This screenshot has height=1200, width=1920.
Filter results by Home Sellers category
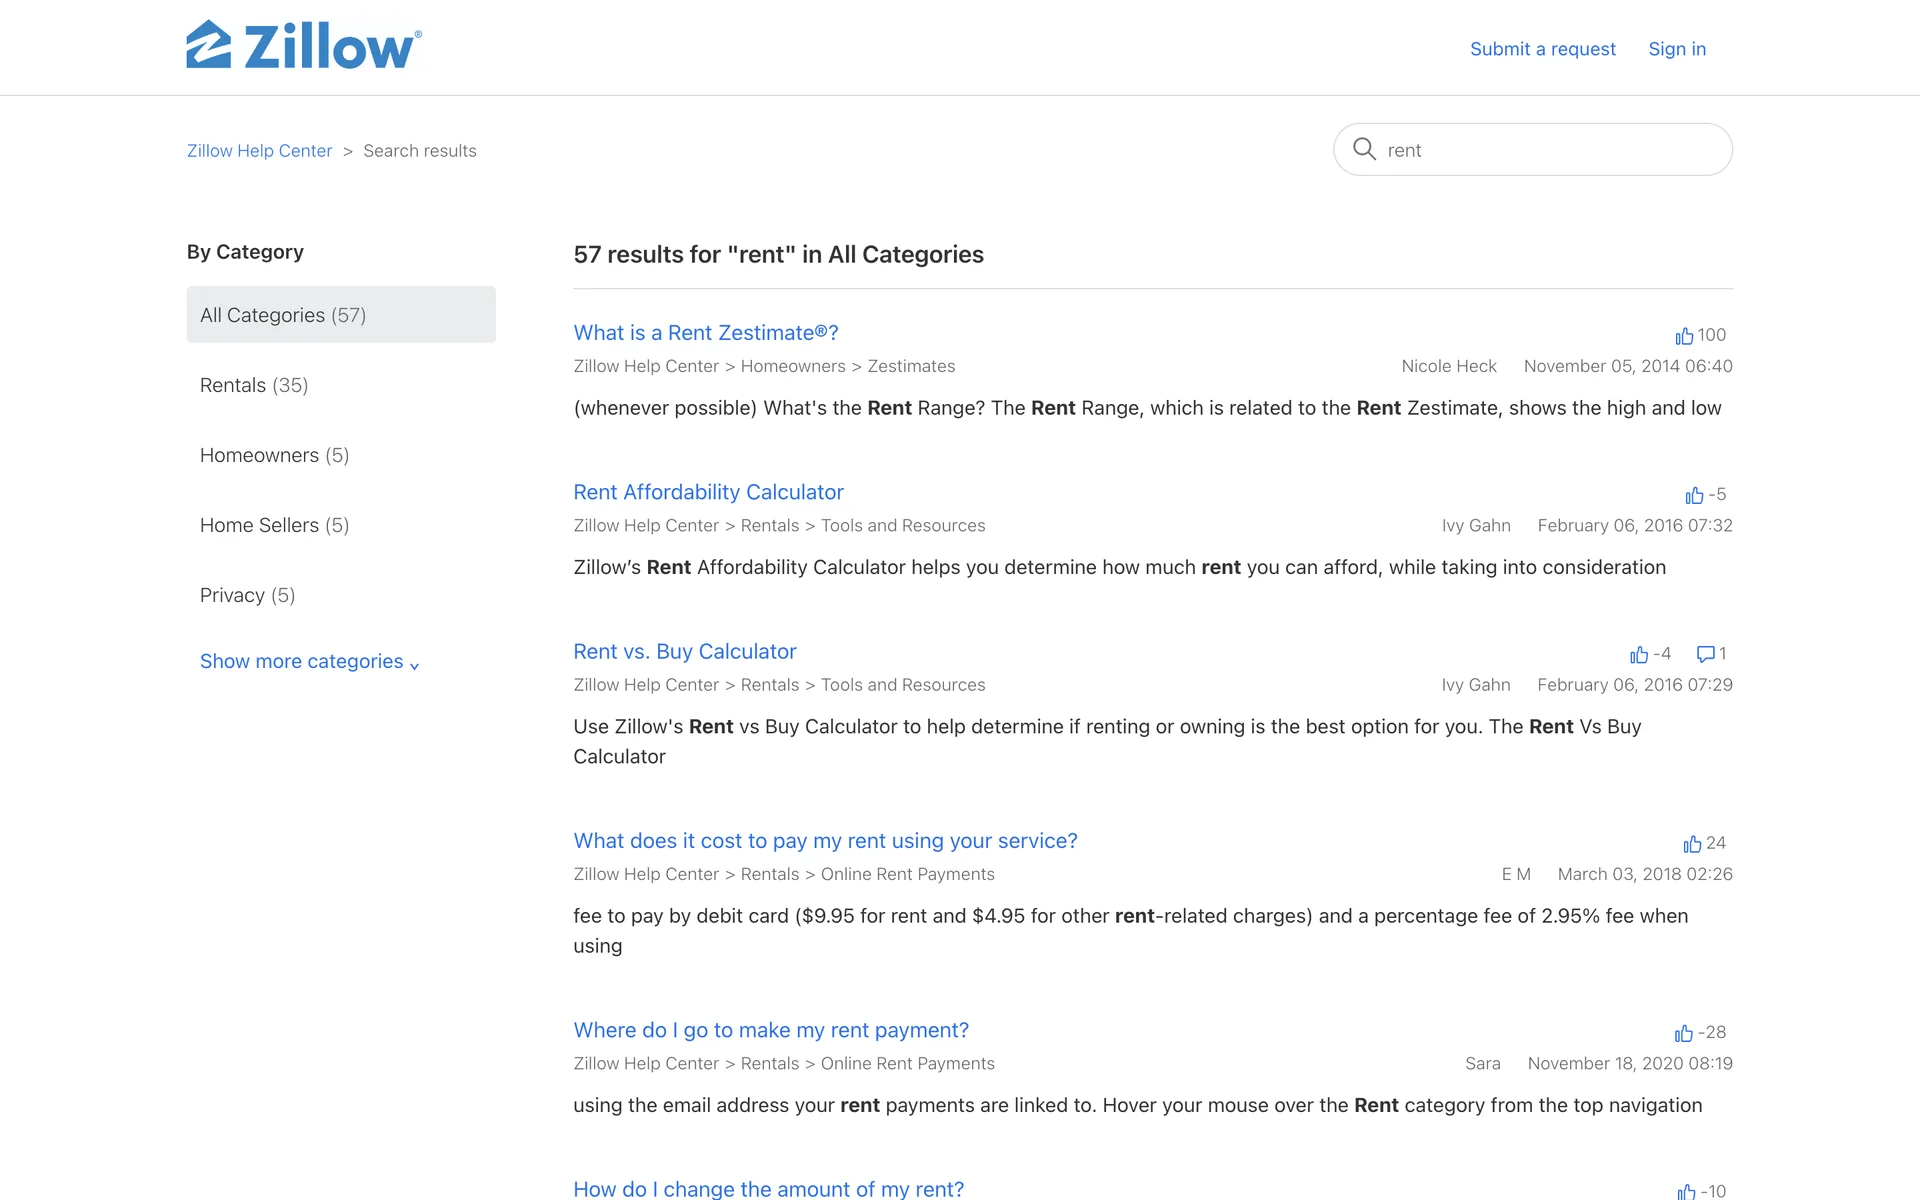pyautogui.click(x=274, y=525)
